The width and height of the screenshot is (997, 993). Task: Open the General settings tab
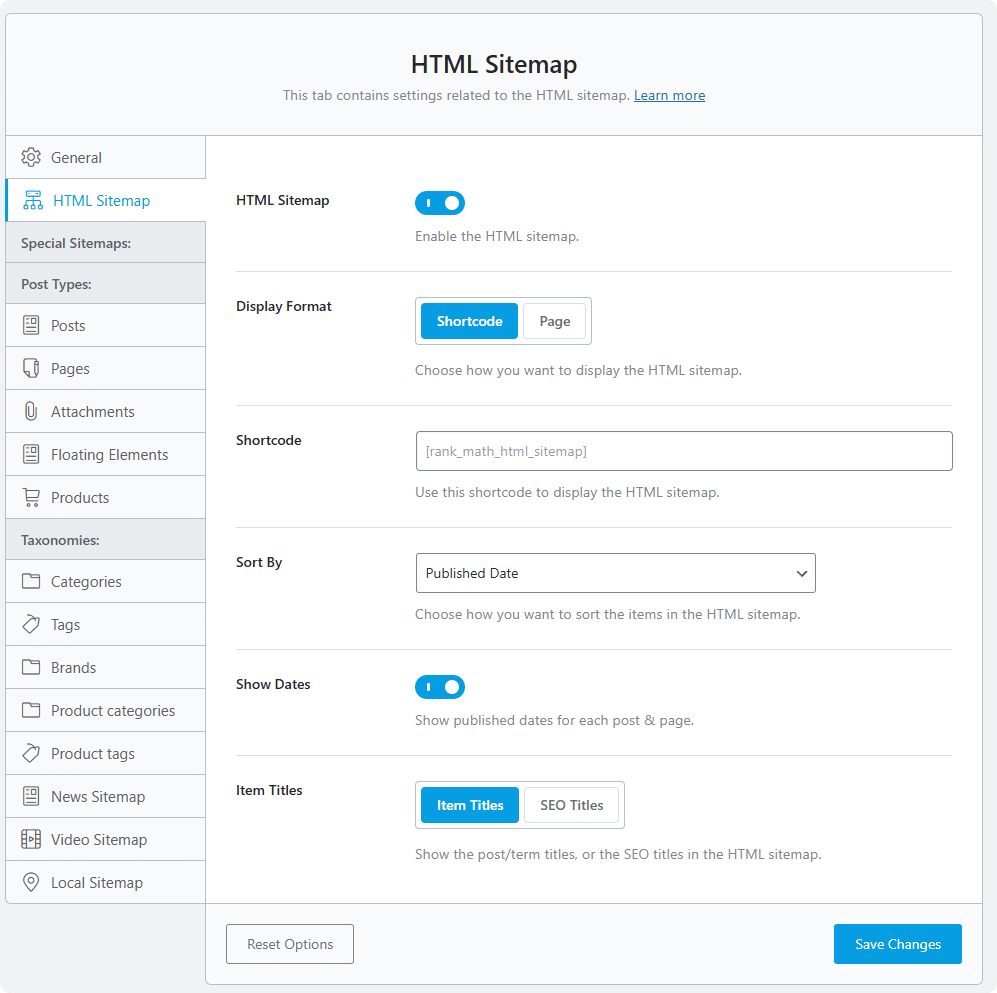pyautogui.click(x=106, y=157)
